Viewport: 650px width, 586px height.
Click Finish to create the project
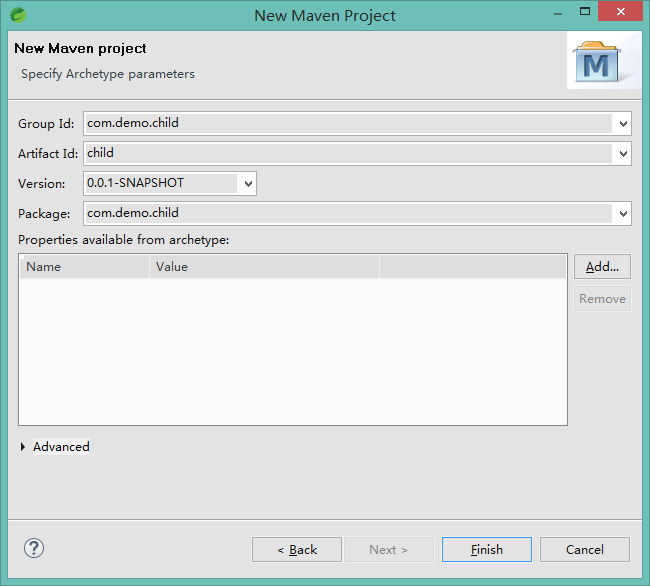[x=487, y=550]
